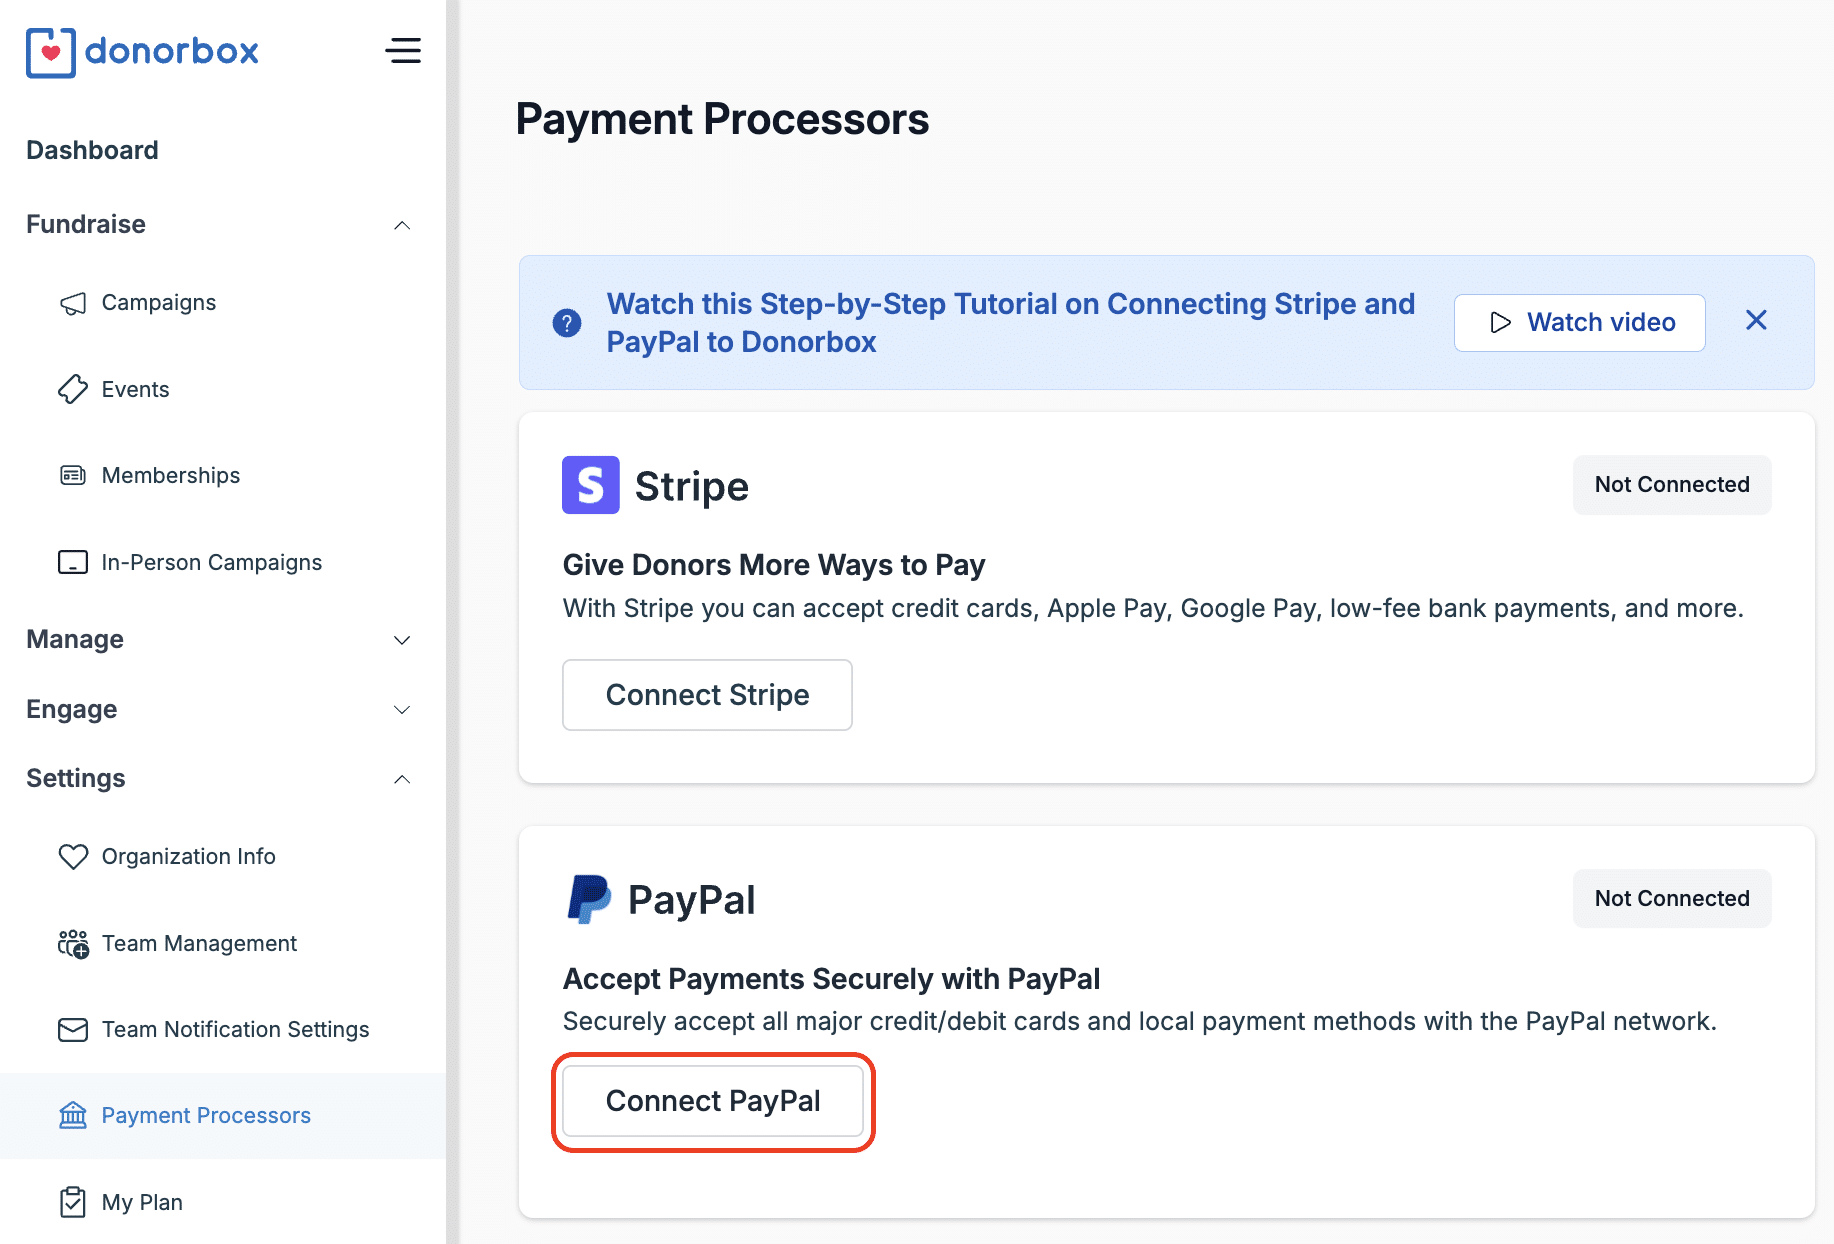Click the Stripe logo icon
The width and height of the screenshot is (1834, 1244).
[x=590, y=485]
